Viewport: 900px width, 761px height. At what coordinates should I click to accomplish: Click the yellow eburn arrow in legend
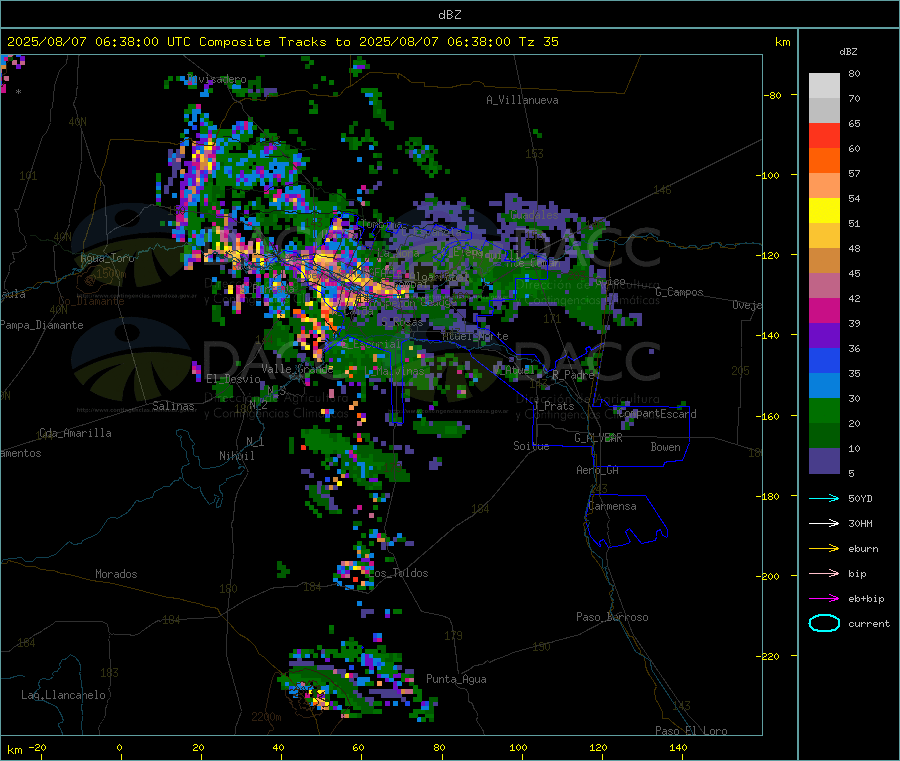(824, 549)
